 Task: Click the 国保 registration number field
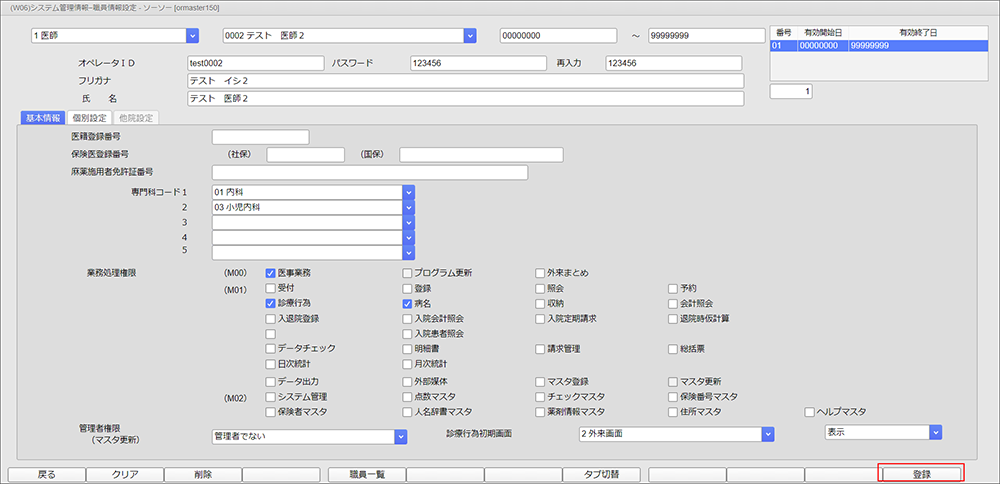[x=482, y=155]
